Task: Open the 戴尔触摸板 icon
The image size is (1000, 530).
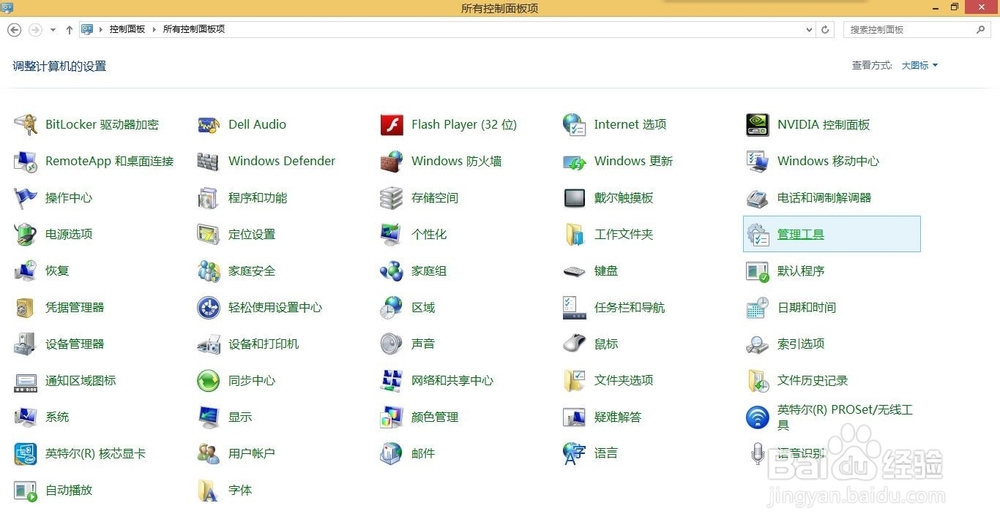Action: (x=575, y=198)
